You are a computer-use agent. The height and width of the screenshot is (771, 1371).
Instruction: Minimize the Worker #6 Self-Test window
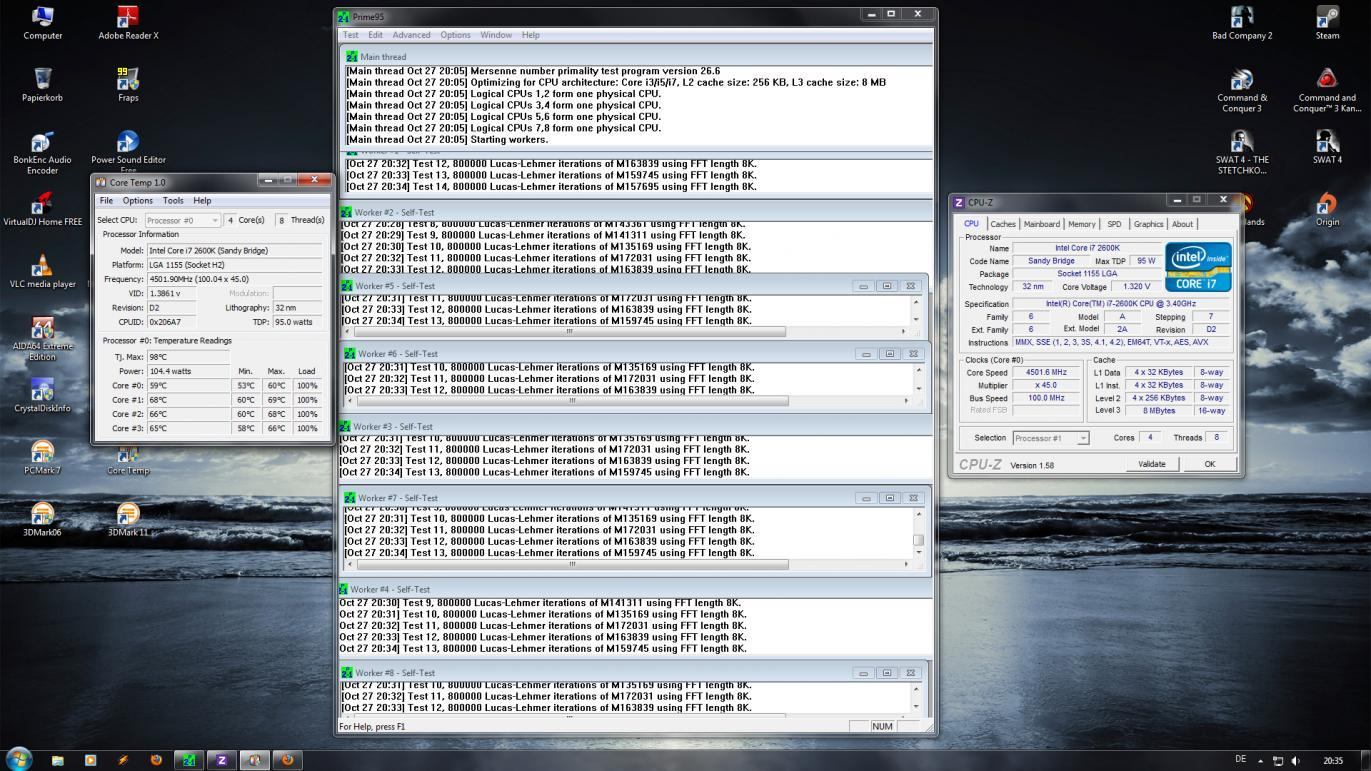coord(866,354)
